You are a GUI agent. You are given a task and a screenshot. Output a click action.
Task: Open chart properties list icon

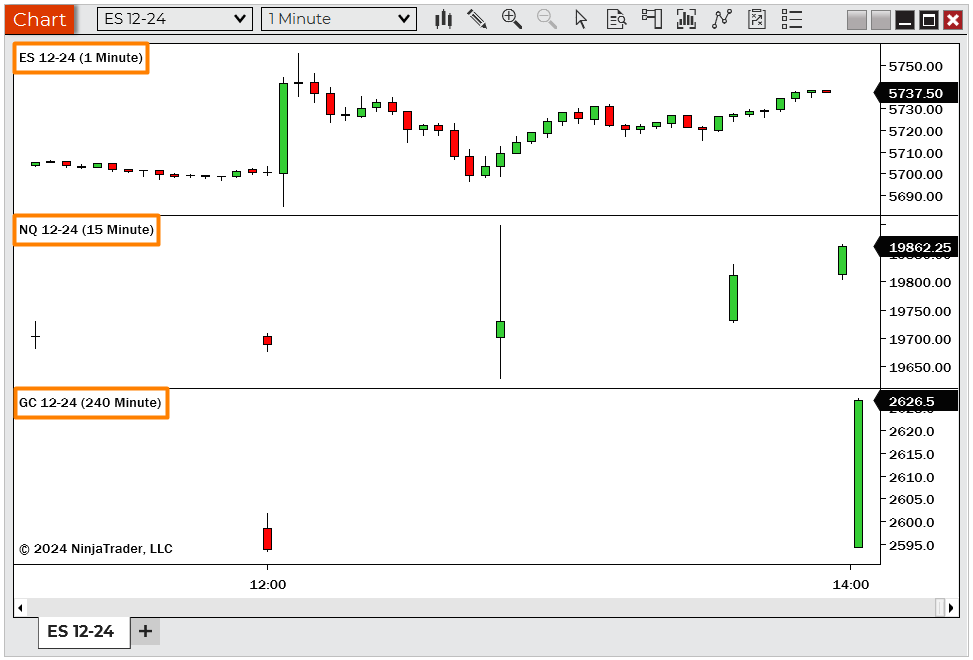(792, 19)
